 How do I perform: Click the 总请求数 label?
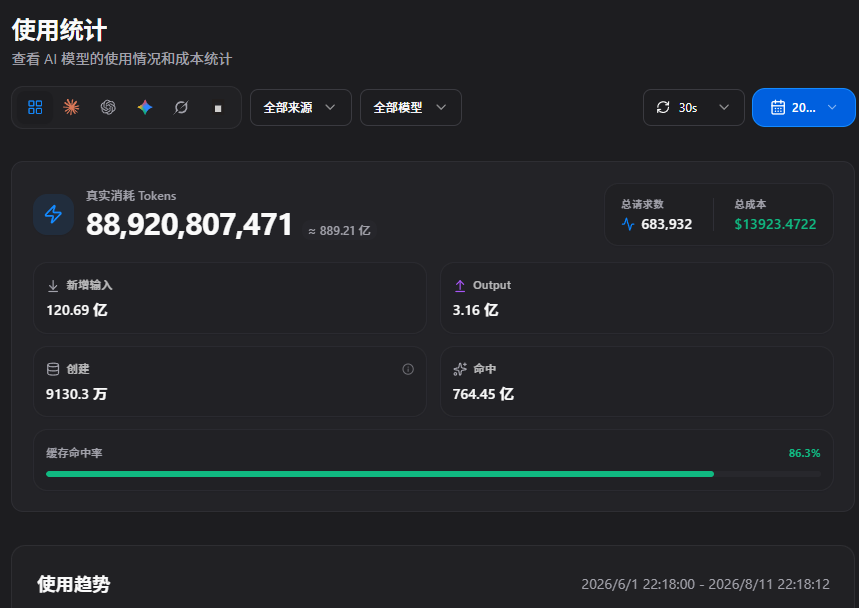tap(643, 204)
